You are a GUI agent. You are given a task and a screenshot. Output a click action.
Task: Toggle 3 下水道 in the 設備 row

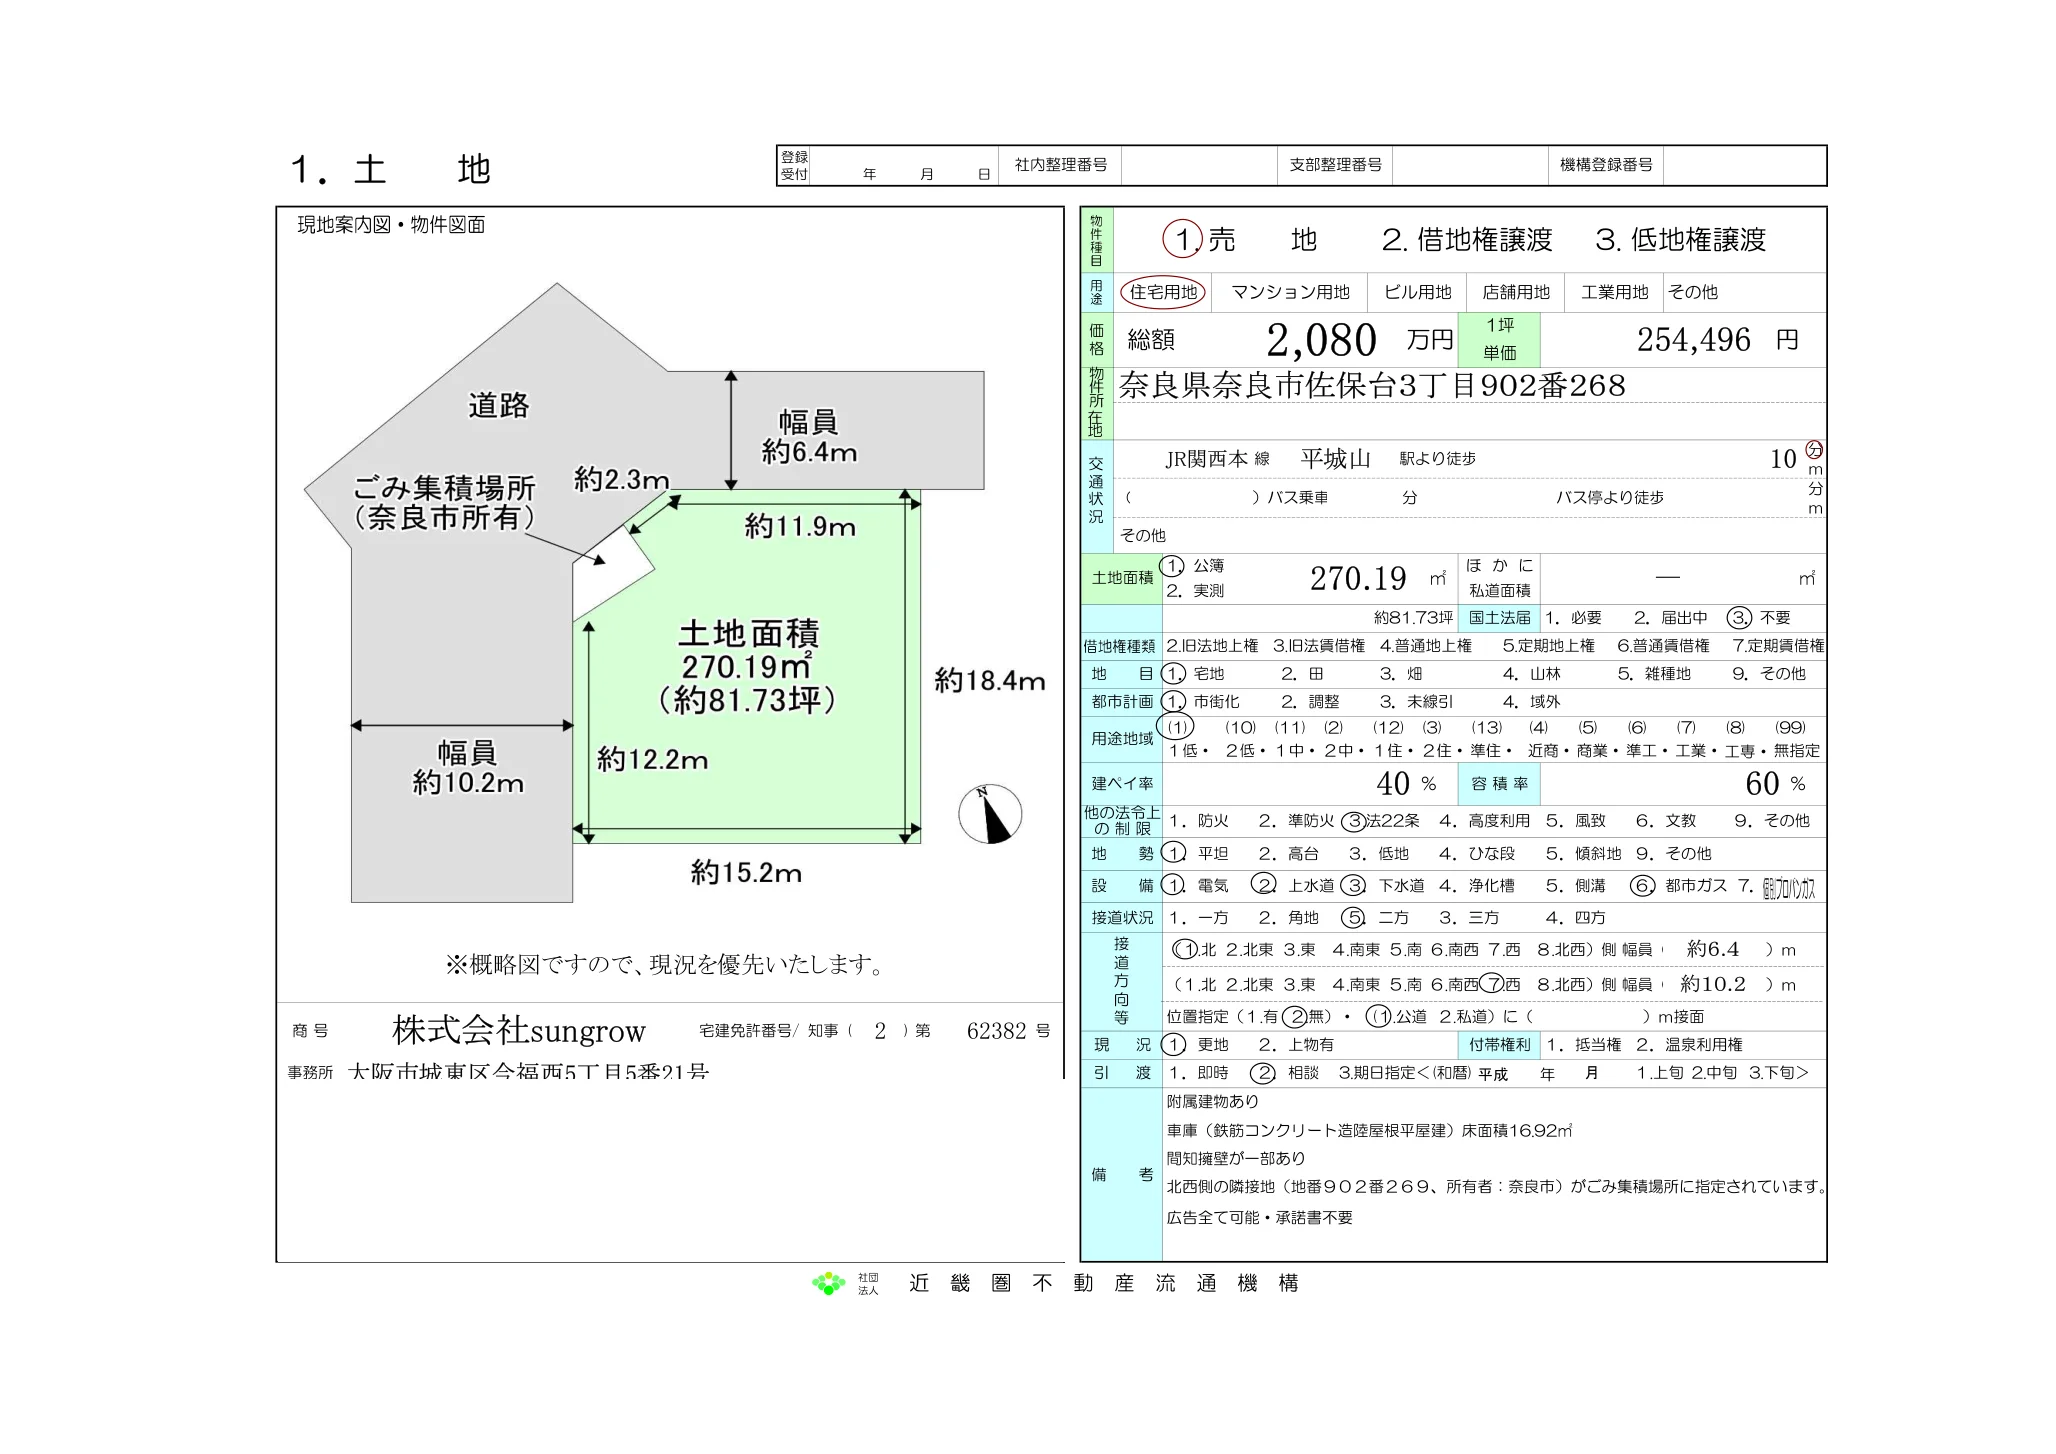click(1382, 886)
